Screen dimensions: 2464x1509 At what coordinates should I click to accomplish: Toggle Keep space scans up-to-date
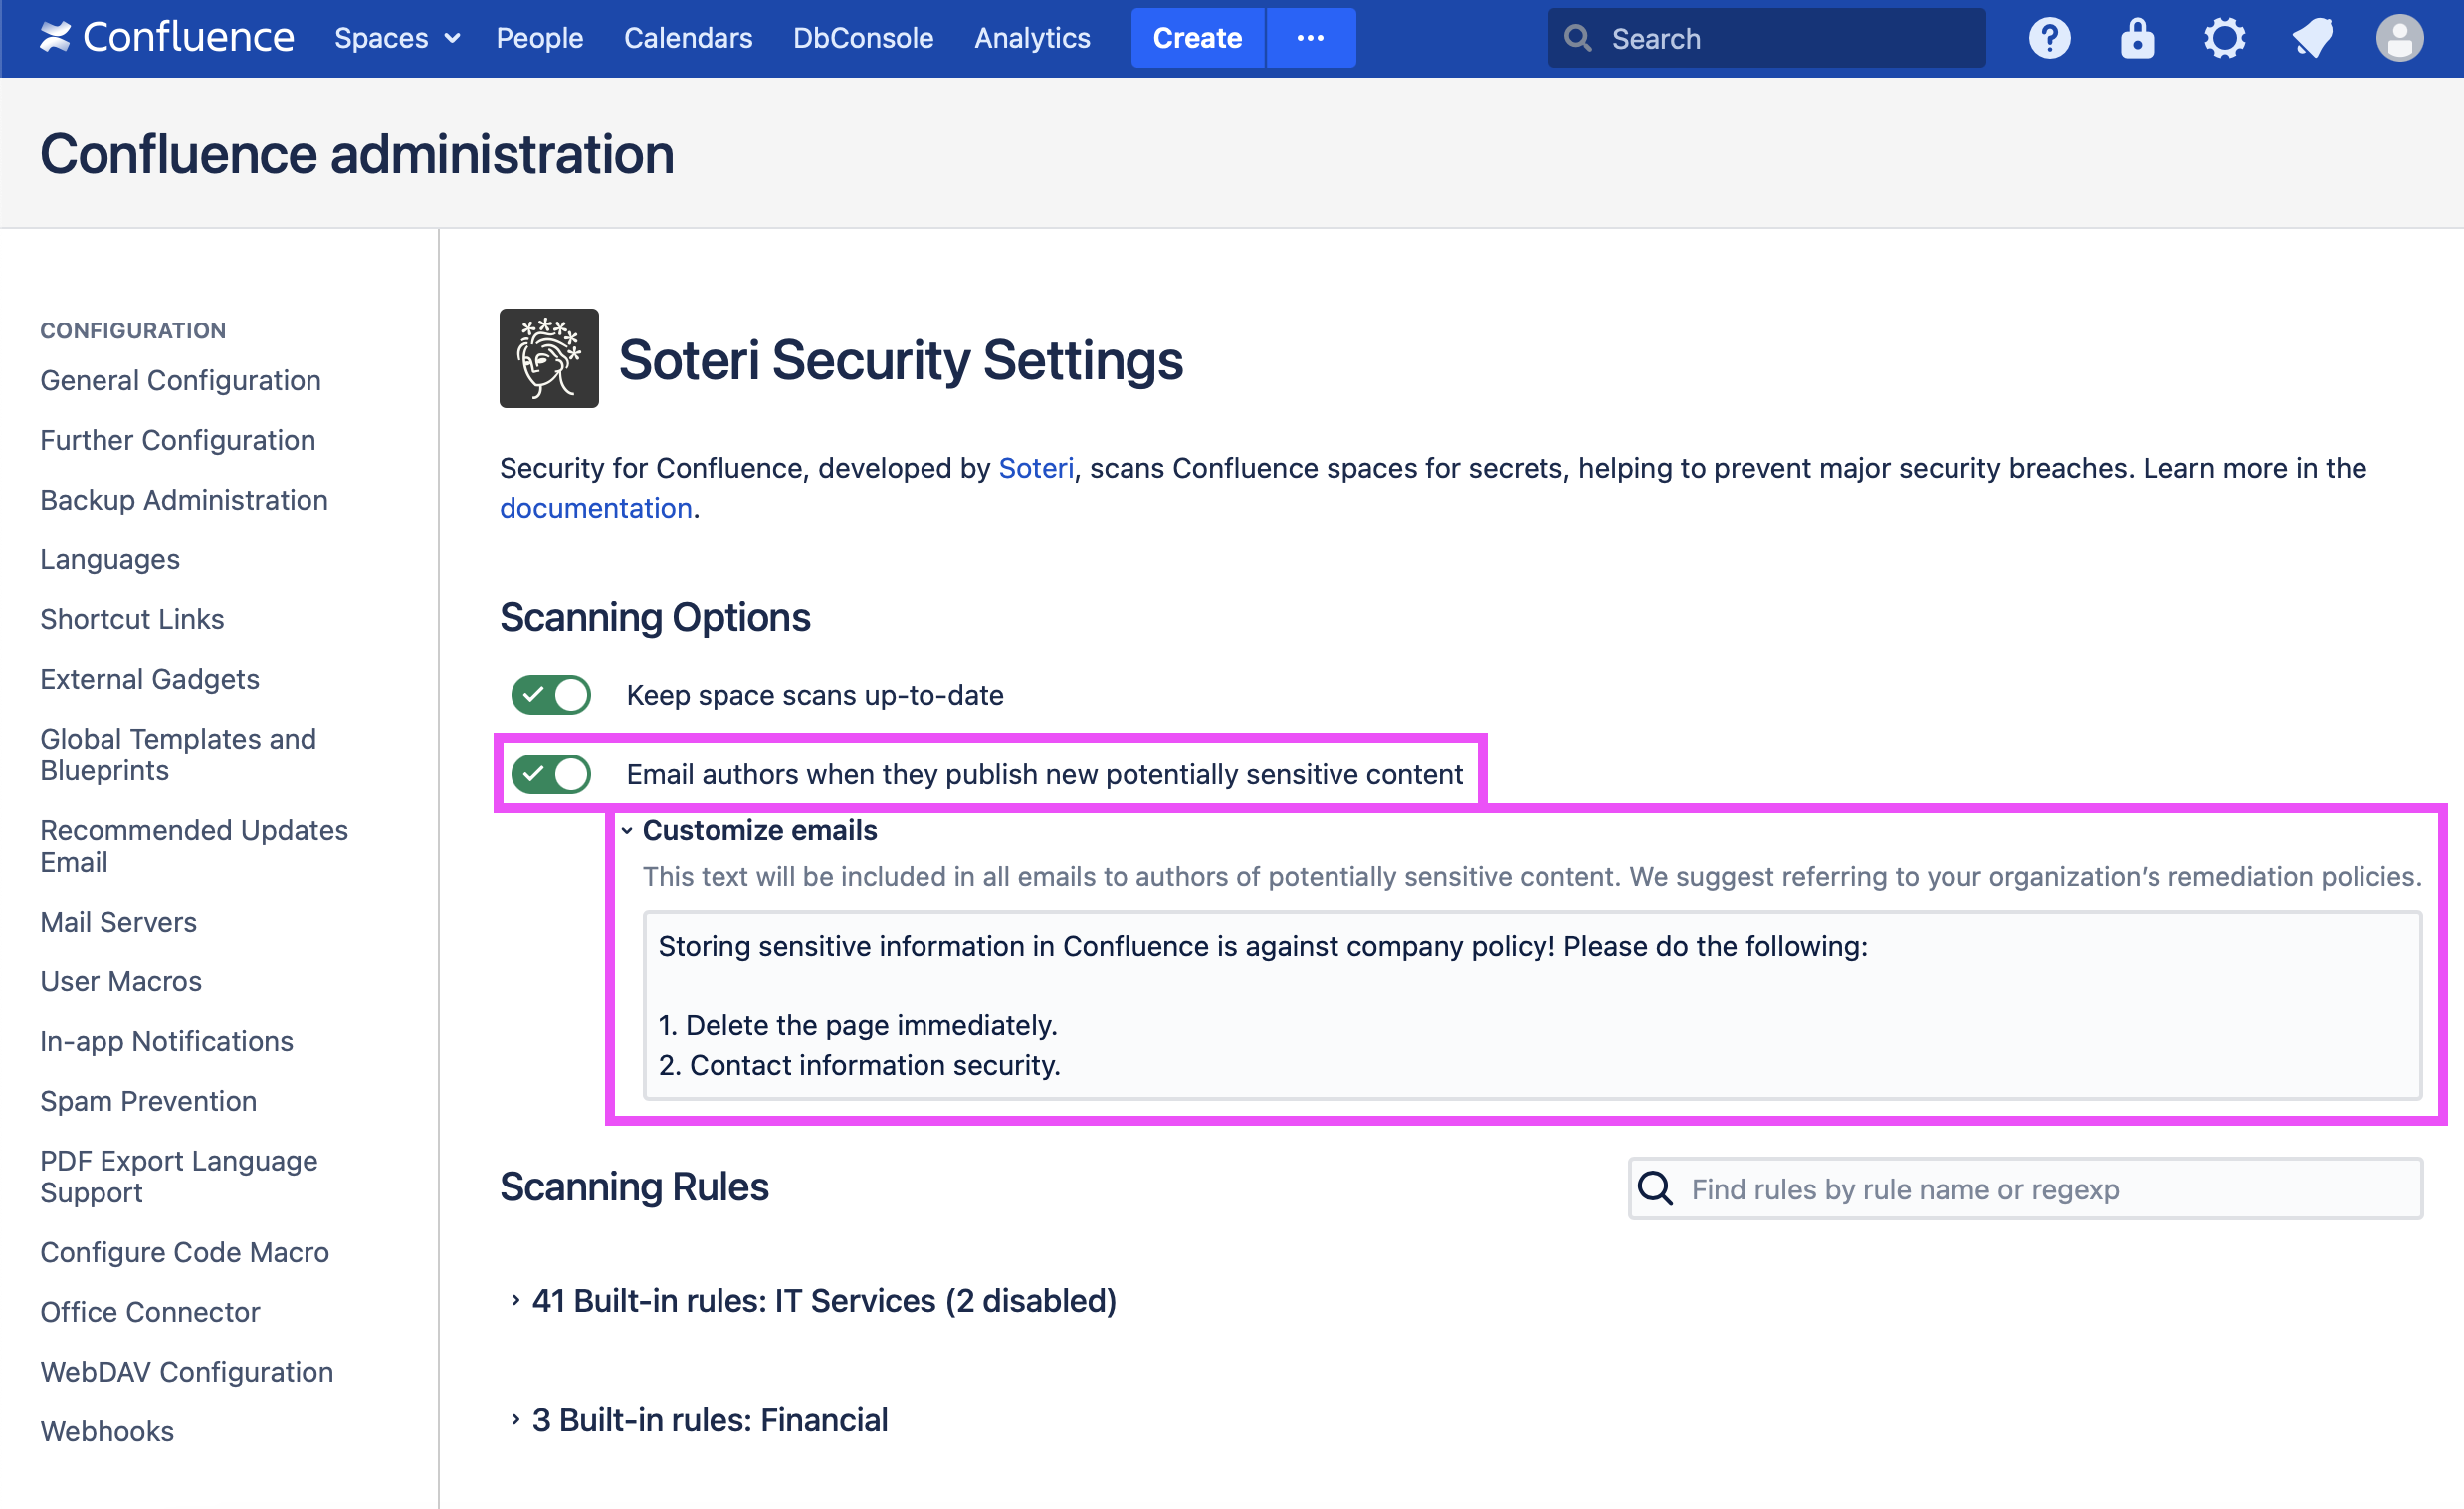click(x=551, y=695)
